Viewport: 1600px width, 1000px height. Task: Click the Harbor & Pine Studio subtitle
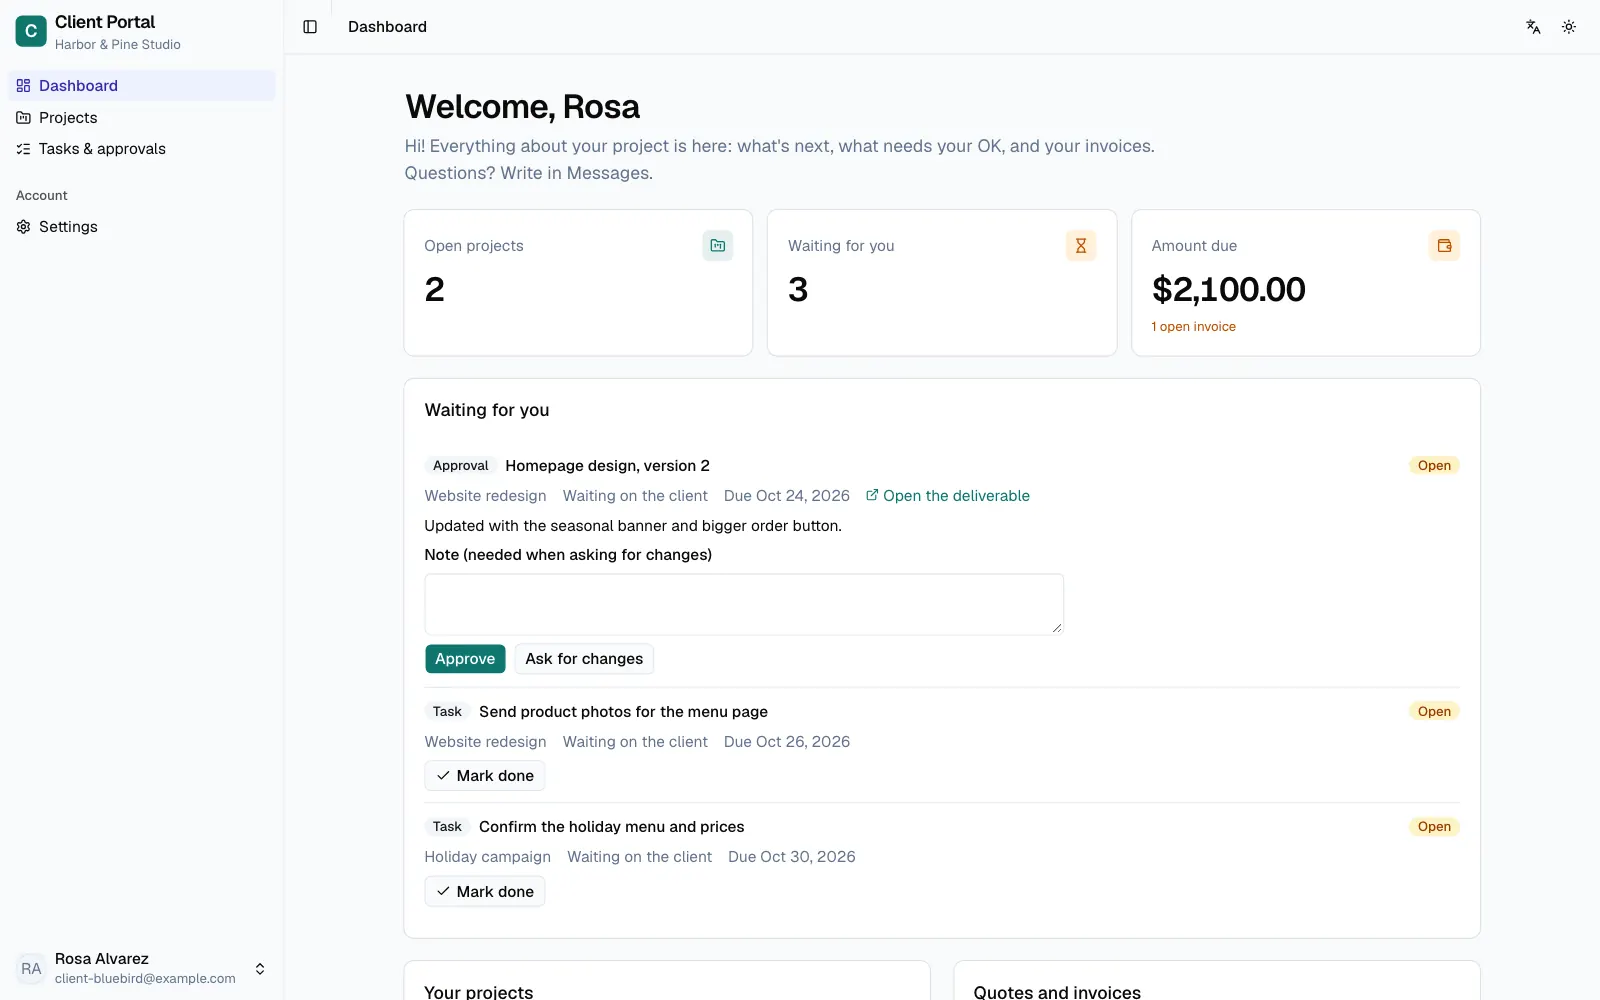pos(118,45)
